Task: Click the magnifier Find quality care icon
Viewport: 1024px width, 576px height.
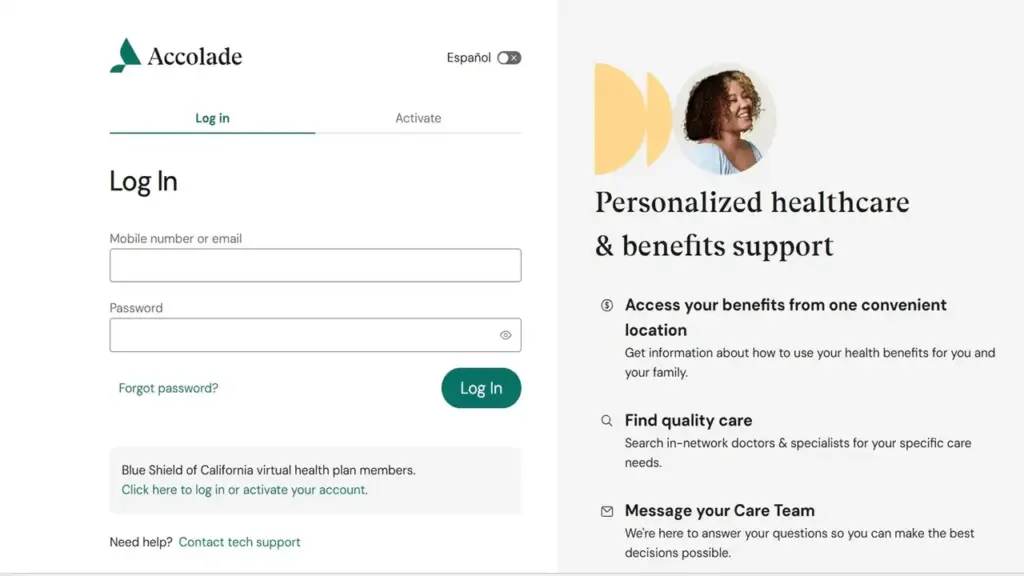Action: 607,421
